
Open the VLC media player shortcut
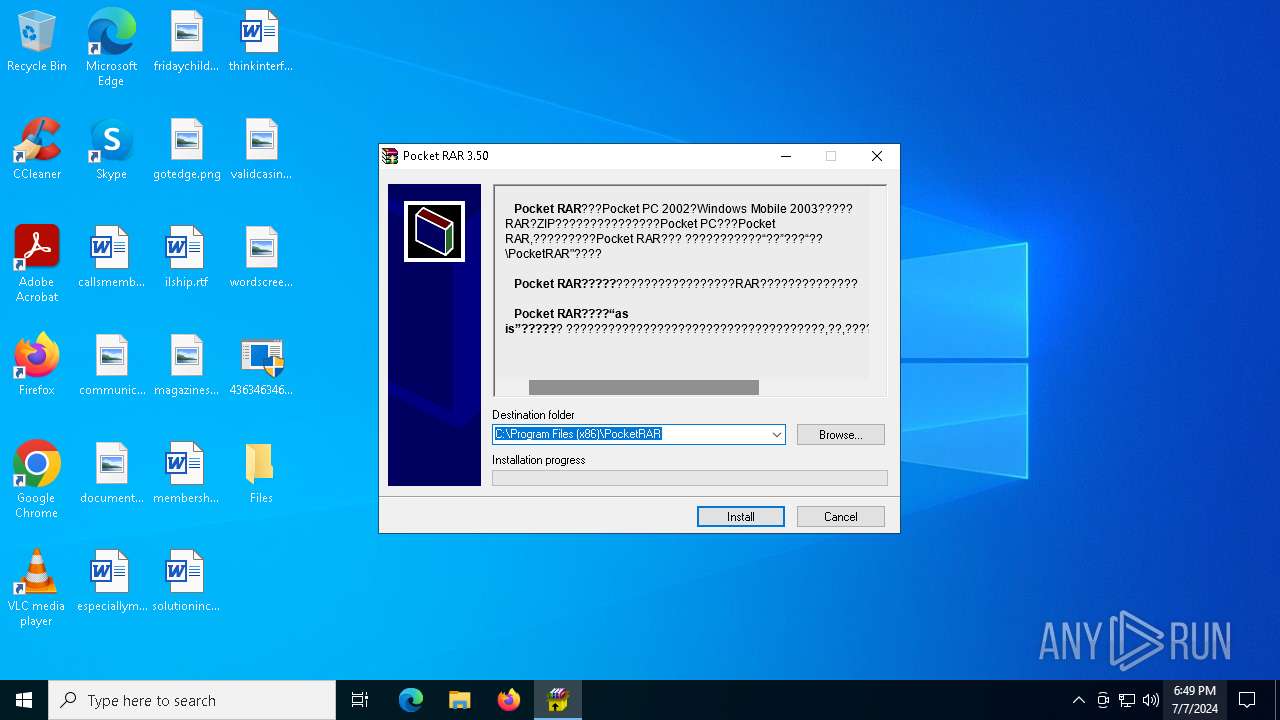37,588
